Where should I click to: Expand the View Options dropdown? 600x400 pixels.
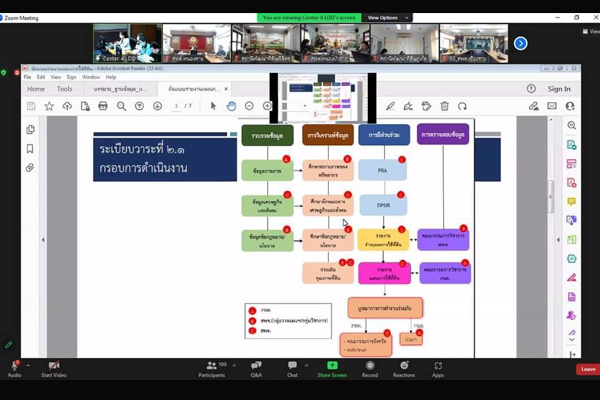(x=384, y=17)
